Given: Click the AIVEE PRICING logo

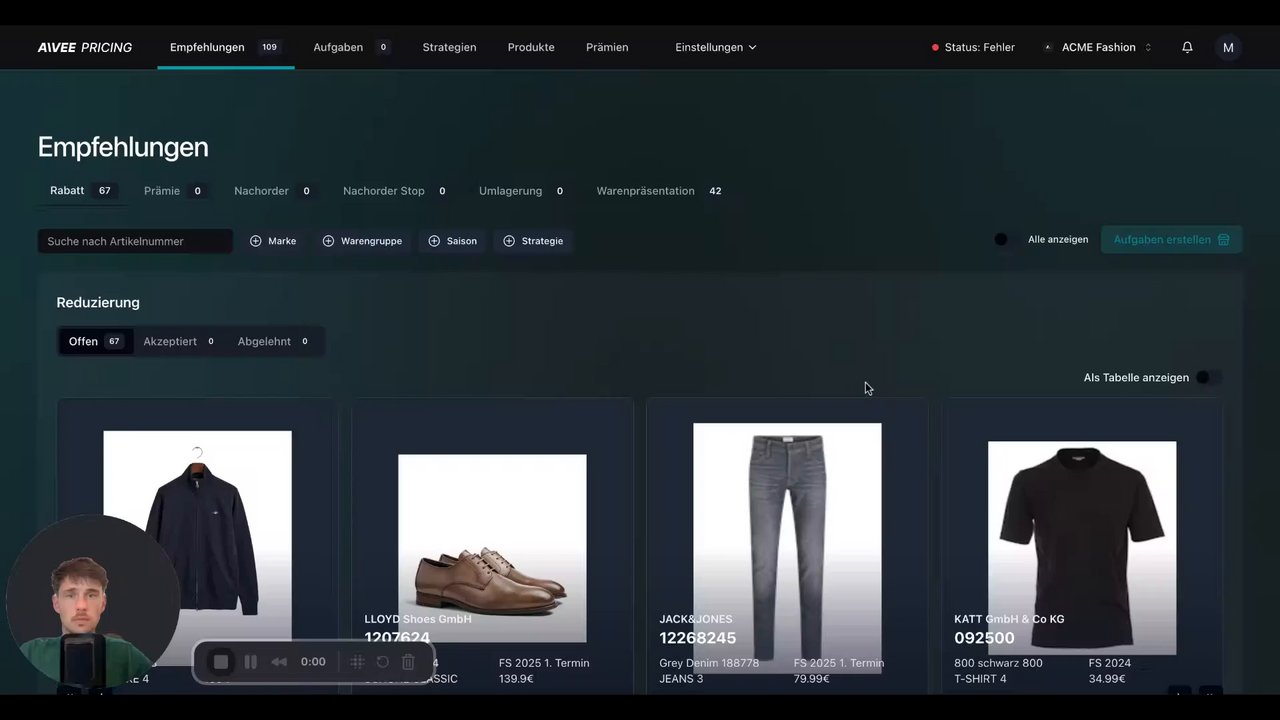Looking at the screenshot, I should pos(85,47).
